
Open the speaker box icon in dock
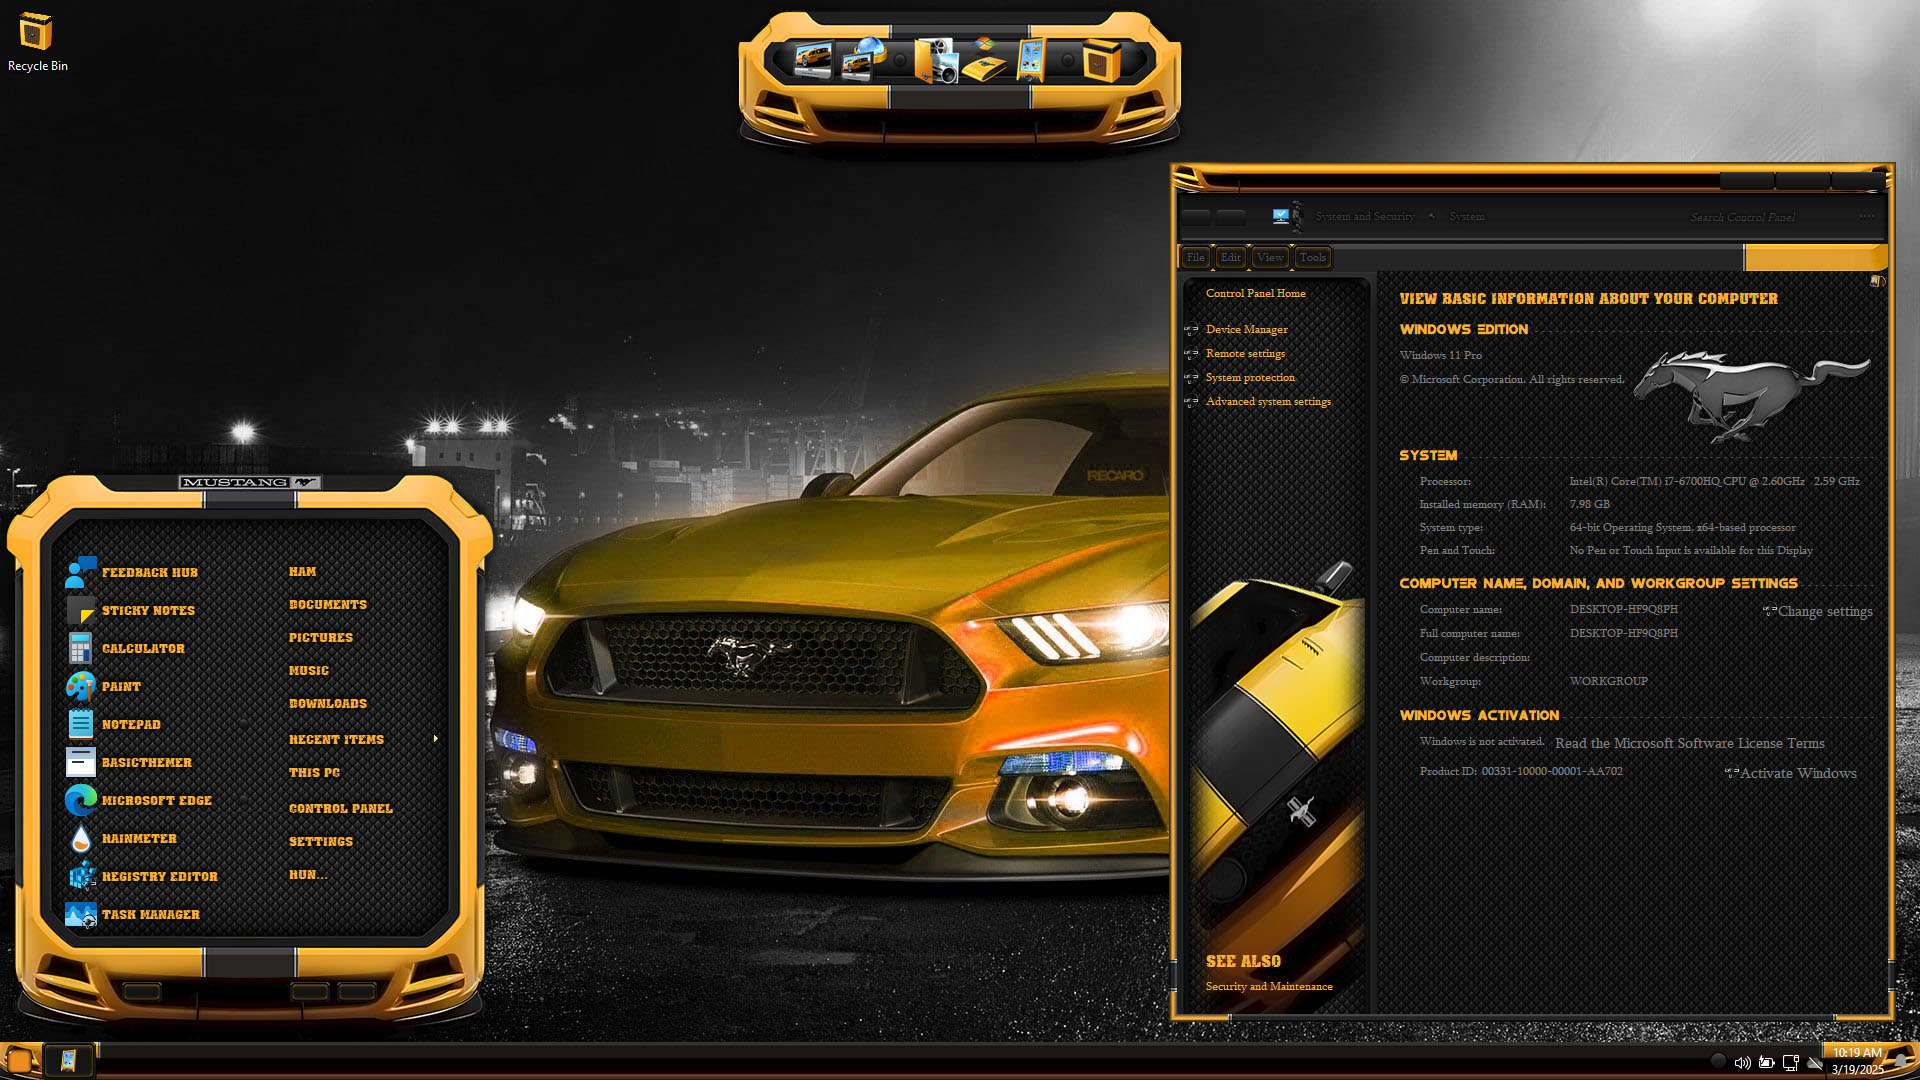pos(1101,60)
